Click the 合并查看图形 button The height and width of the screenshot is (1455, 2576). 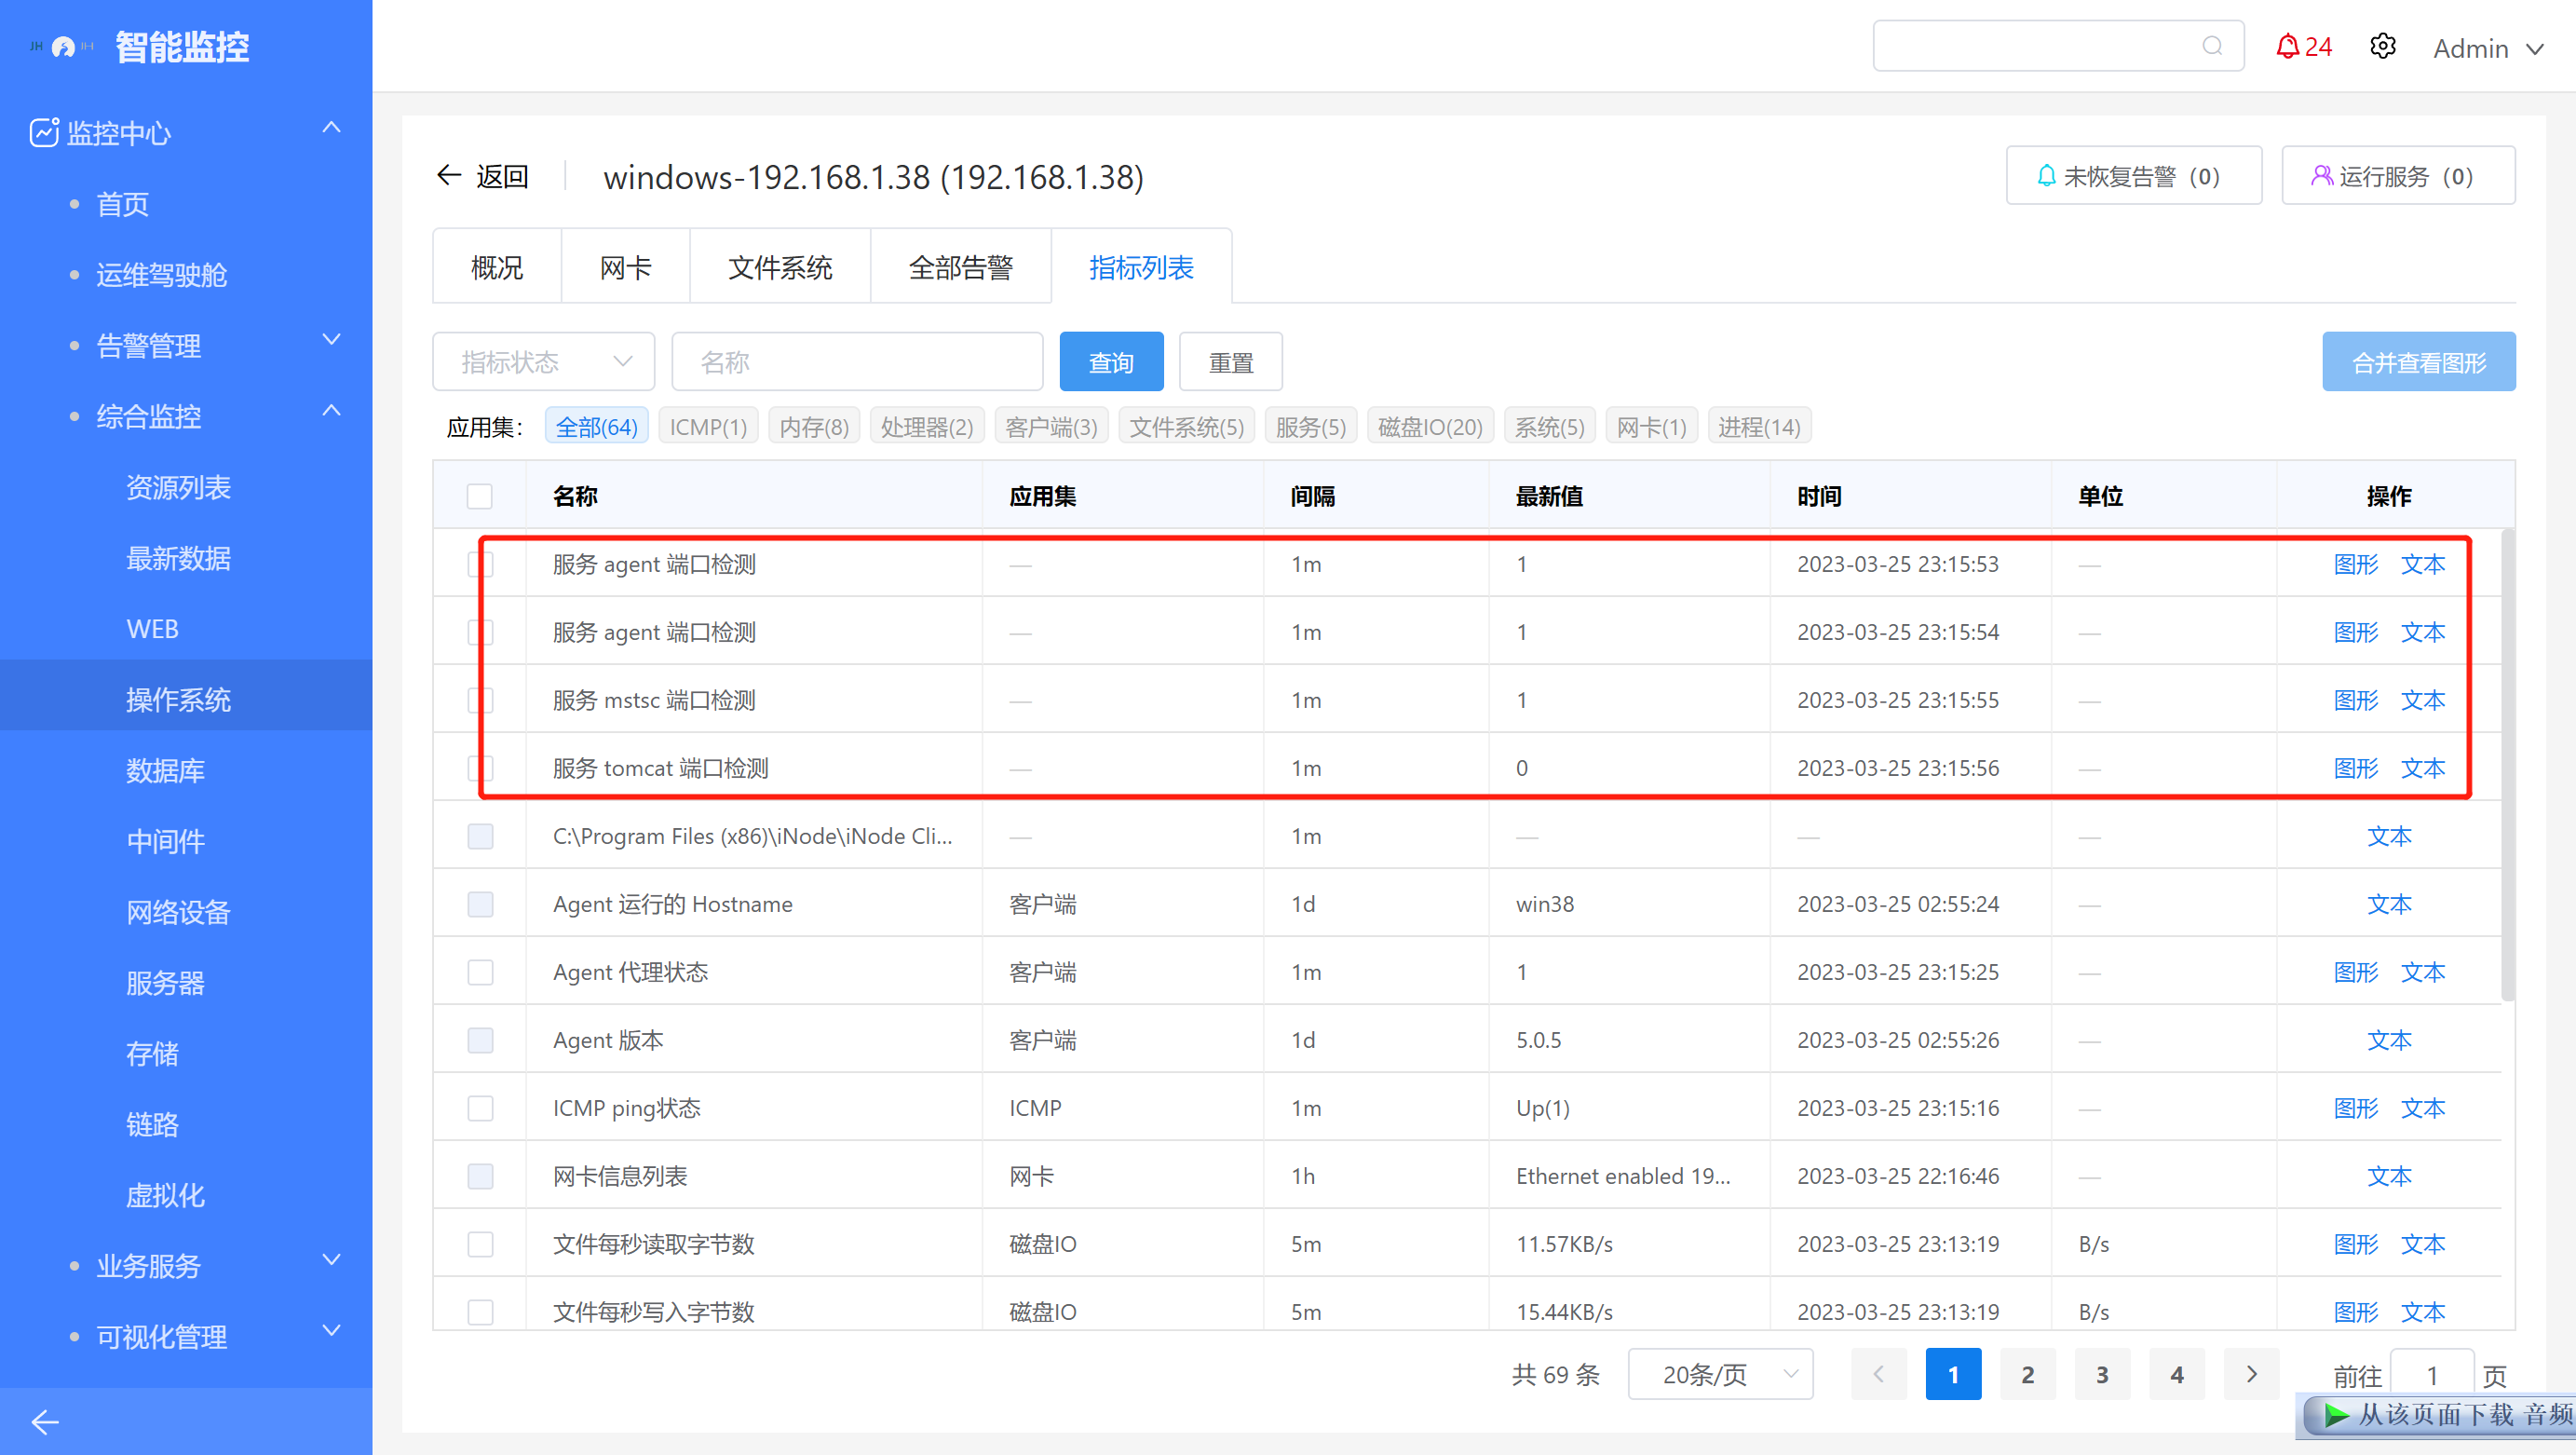click(x=2418, y=361)
